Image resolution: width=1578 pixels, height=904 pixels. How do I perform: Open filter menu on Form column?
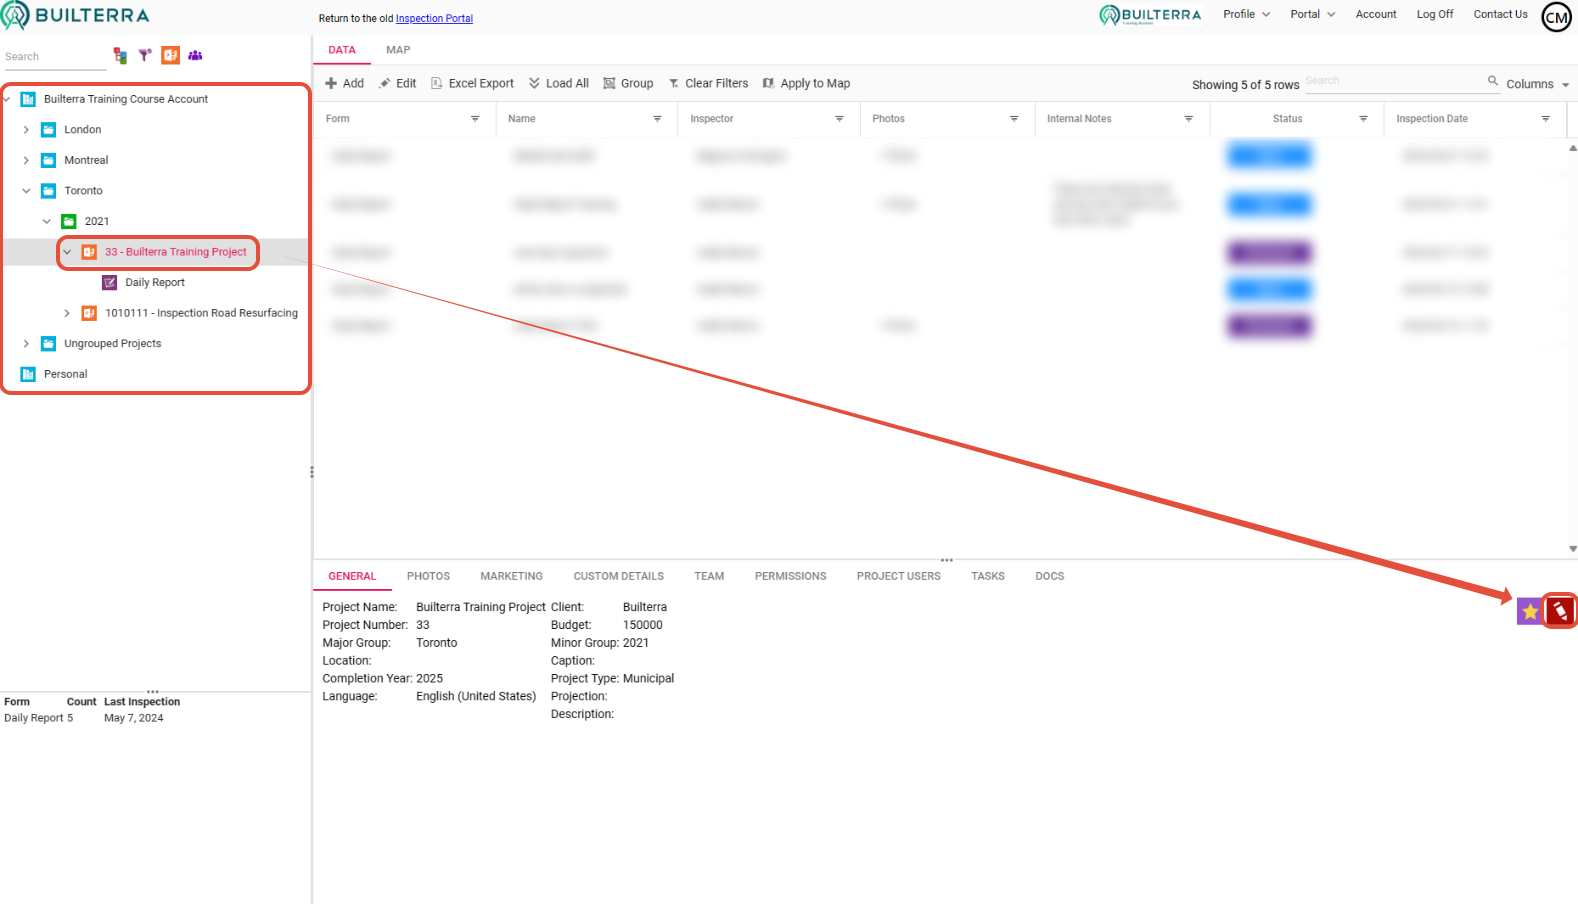coord(475,119)
